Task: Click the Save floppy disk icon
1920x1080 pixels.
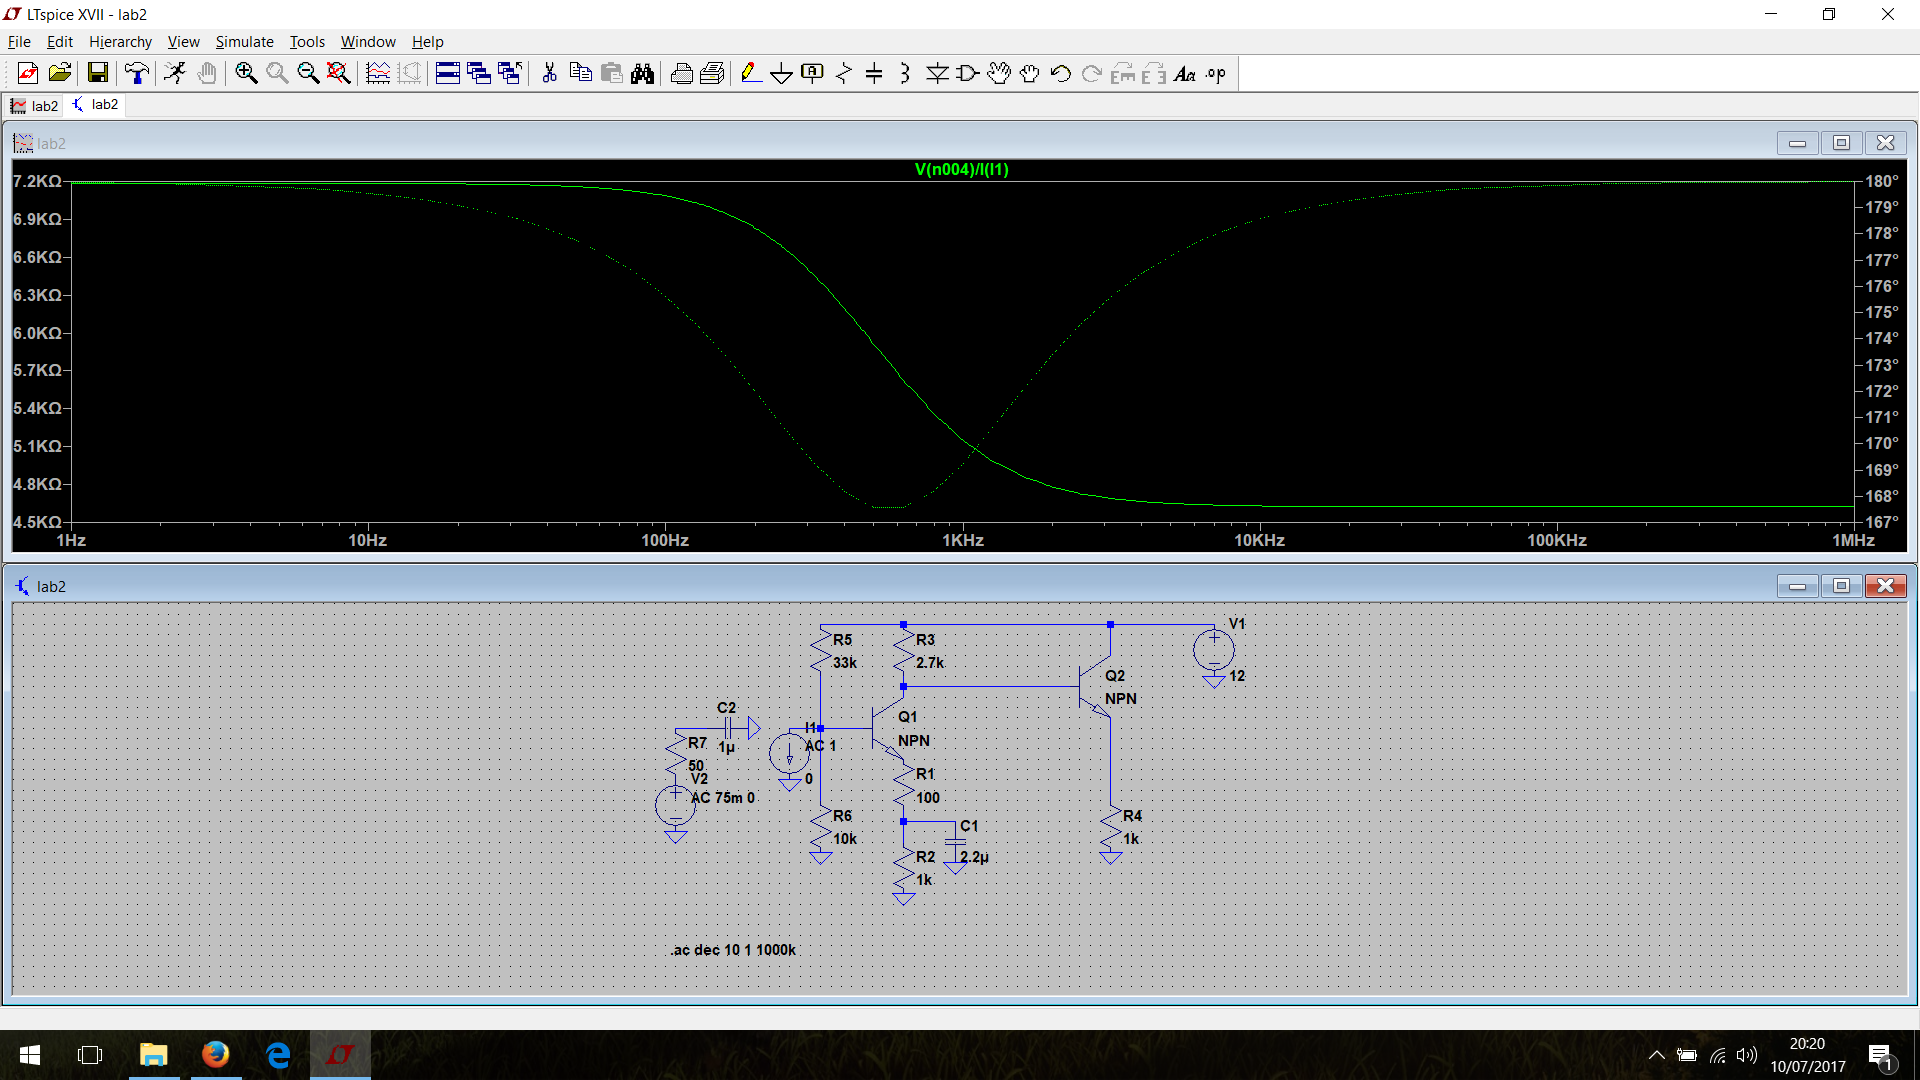Action: (x=97, y=73)
